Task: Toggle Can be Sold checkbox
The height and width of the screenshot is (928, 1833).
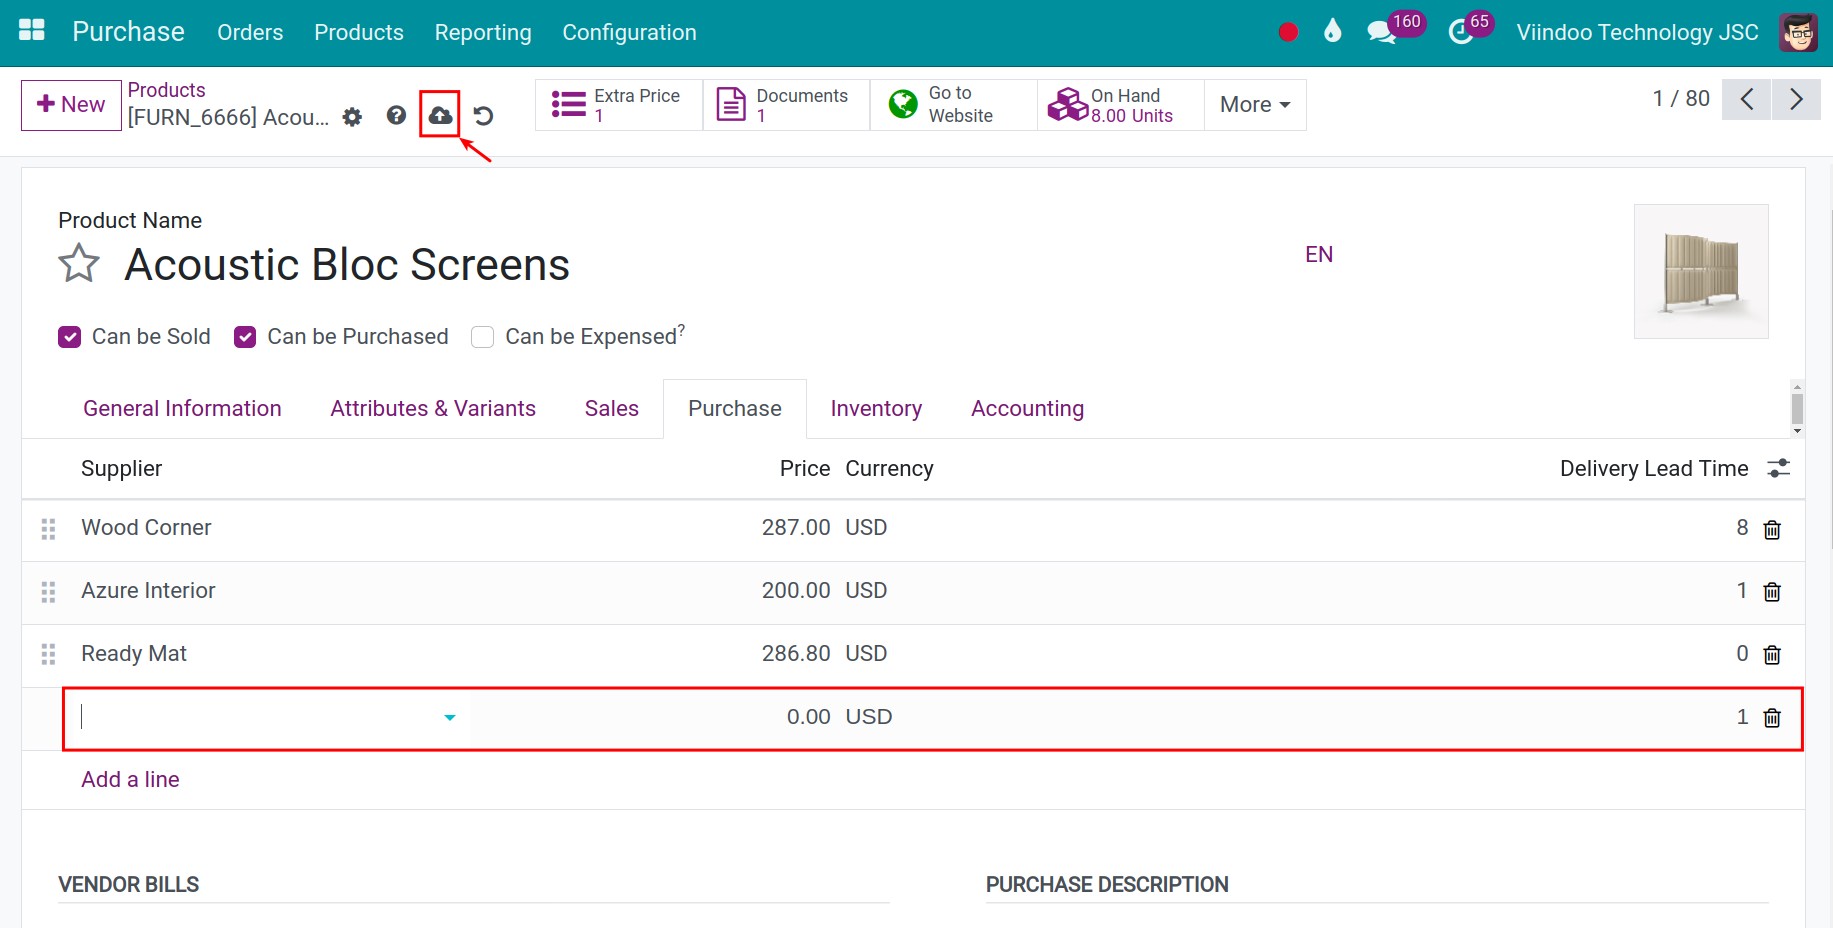Action: (69, 337)
